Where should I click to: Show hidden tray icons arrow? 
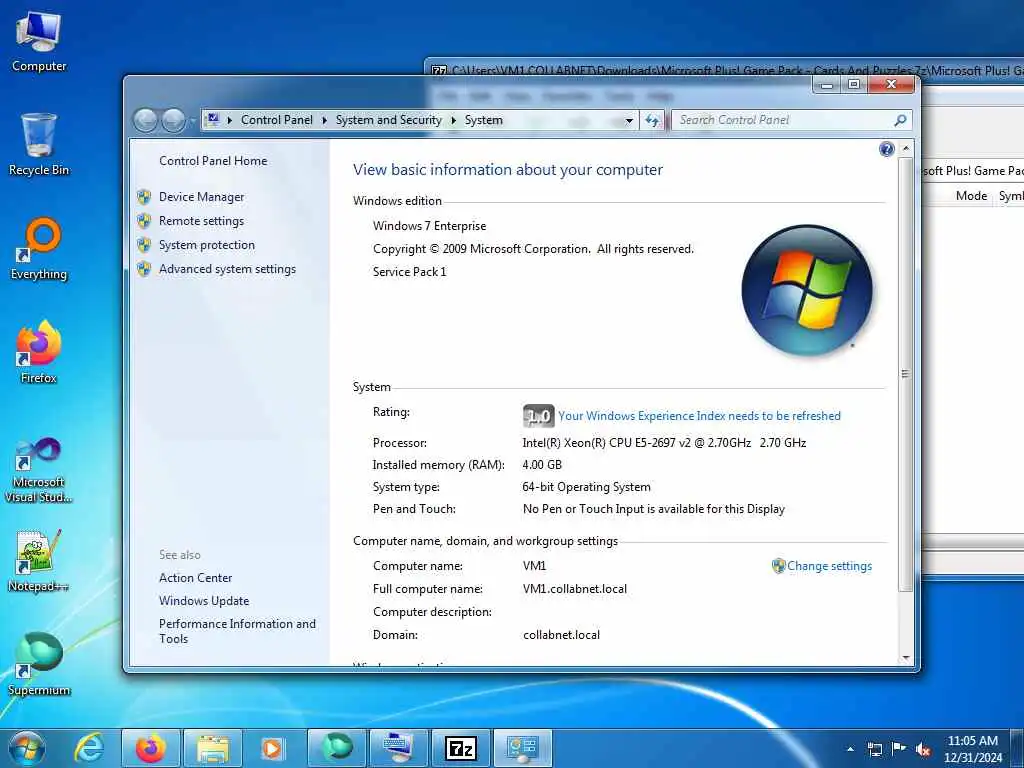click(850, 749)
